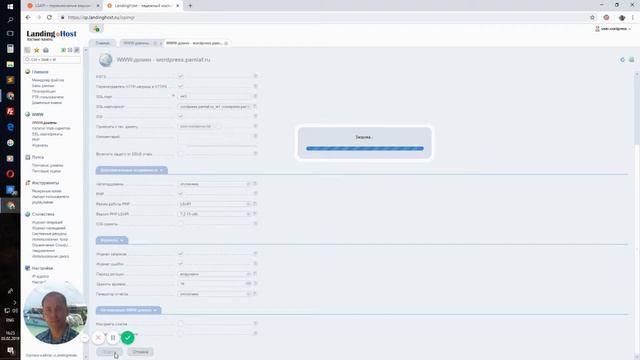
Task: Enable DDoS attack protection checkbox
Action: pos(180,154)
